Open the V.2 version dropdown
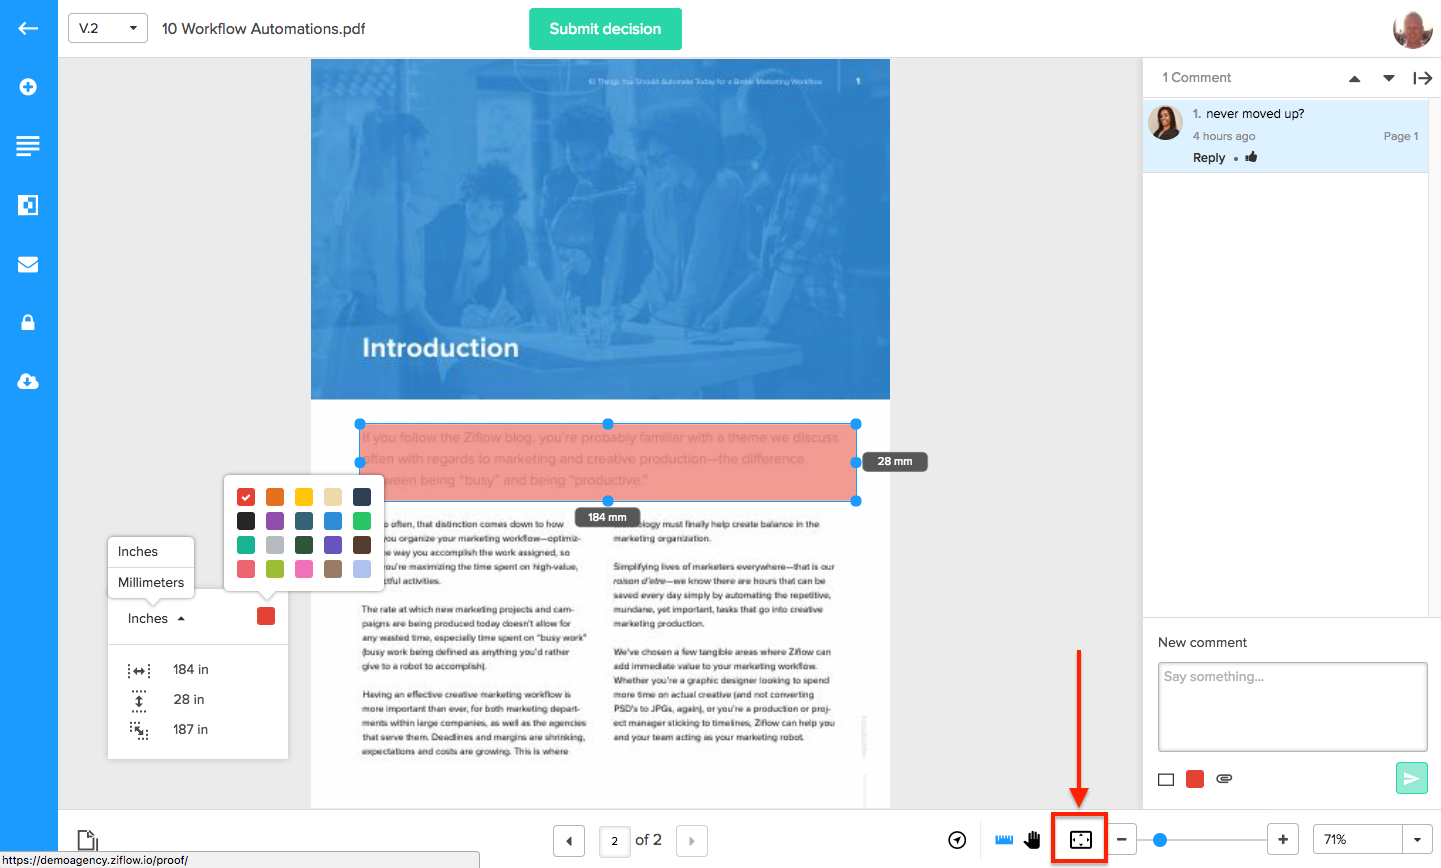The height and width of the screenshot is (868, 1441). (x=107, y=28)
